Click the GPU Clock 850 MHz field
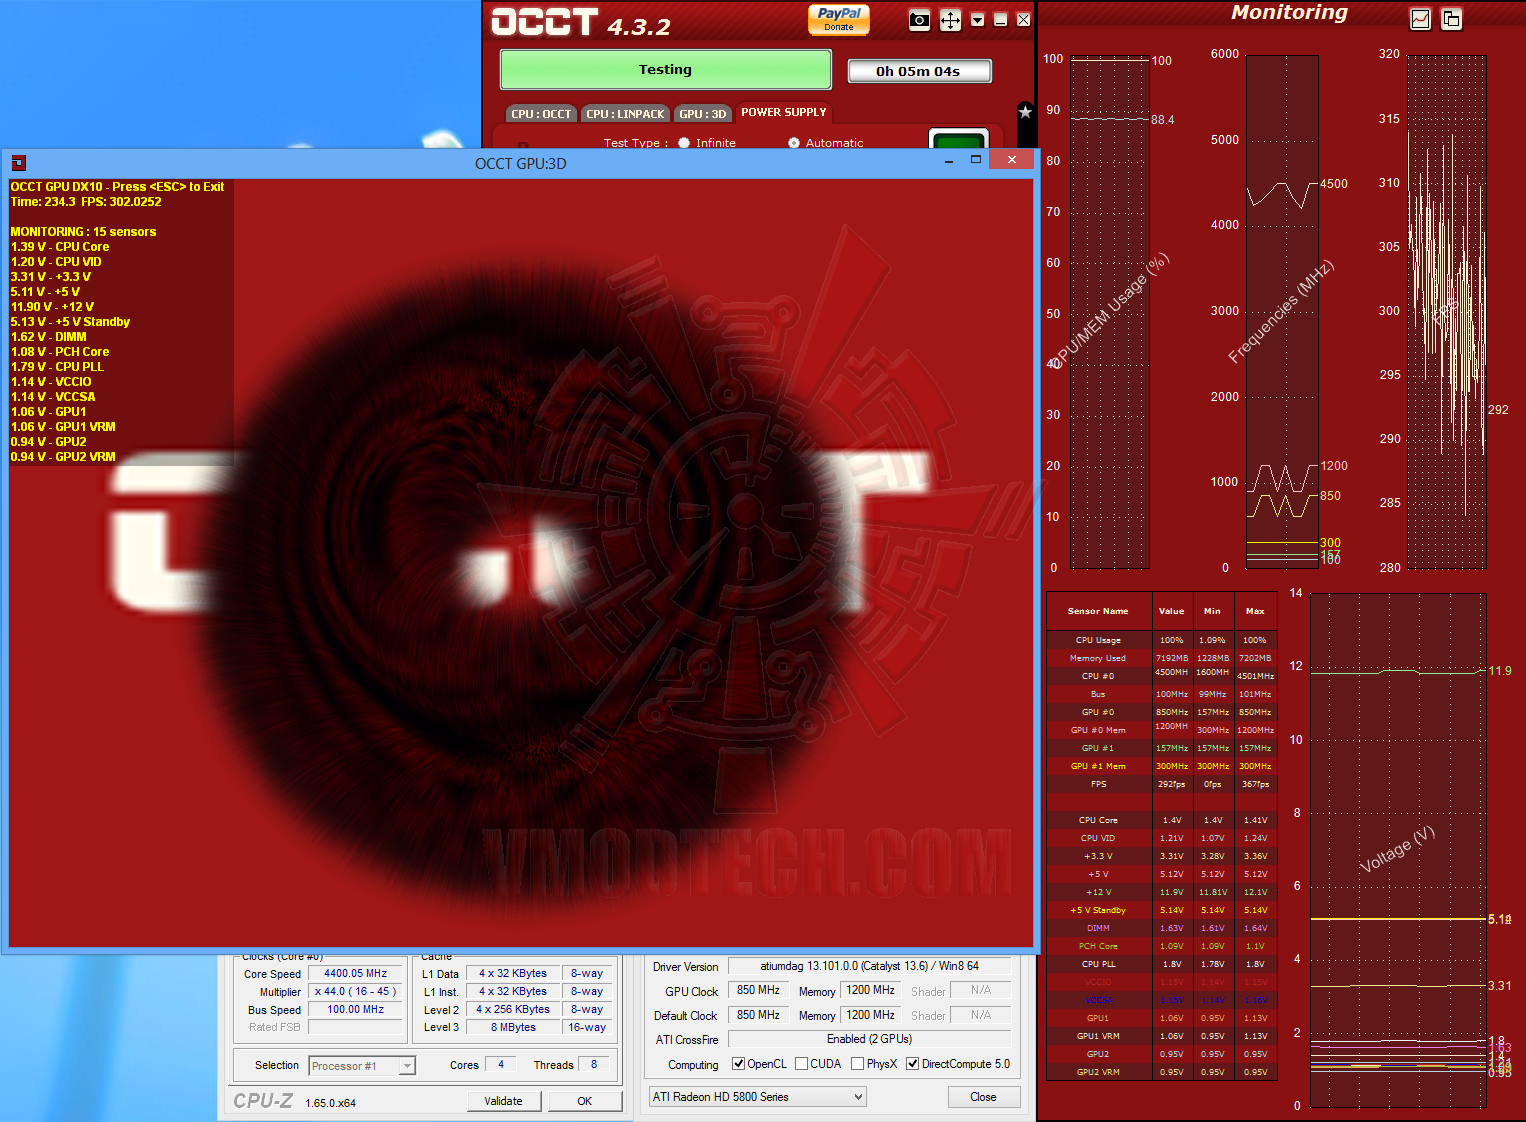Viewport: 1526px width, 1122px height. tap(758, 990)
